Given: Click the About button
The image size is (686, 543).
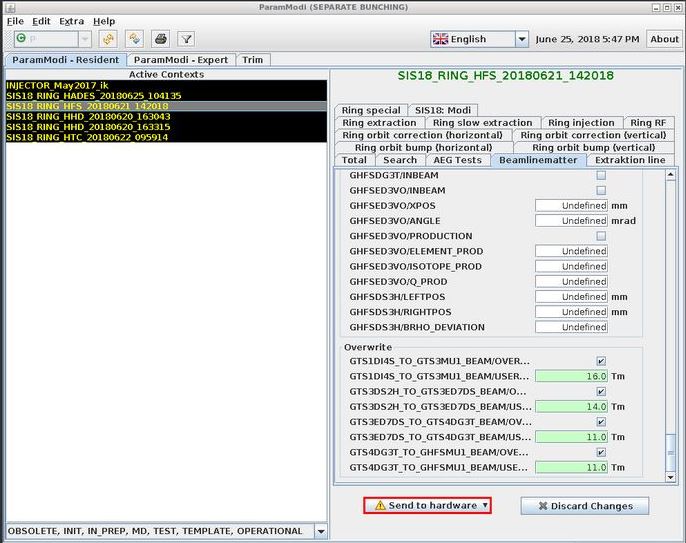Looking at the screenshot, I should (664, 39).
